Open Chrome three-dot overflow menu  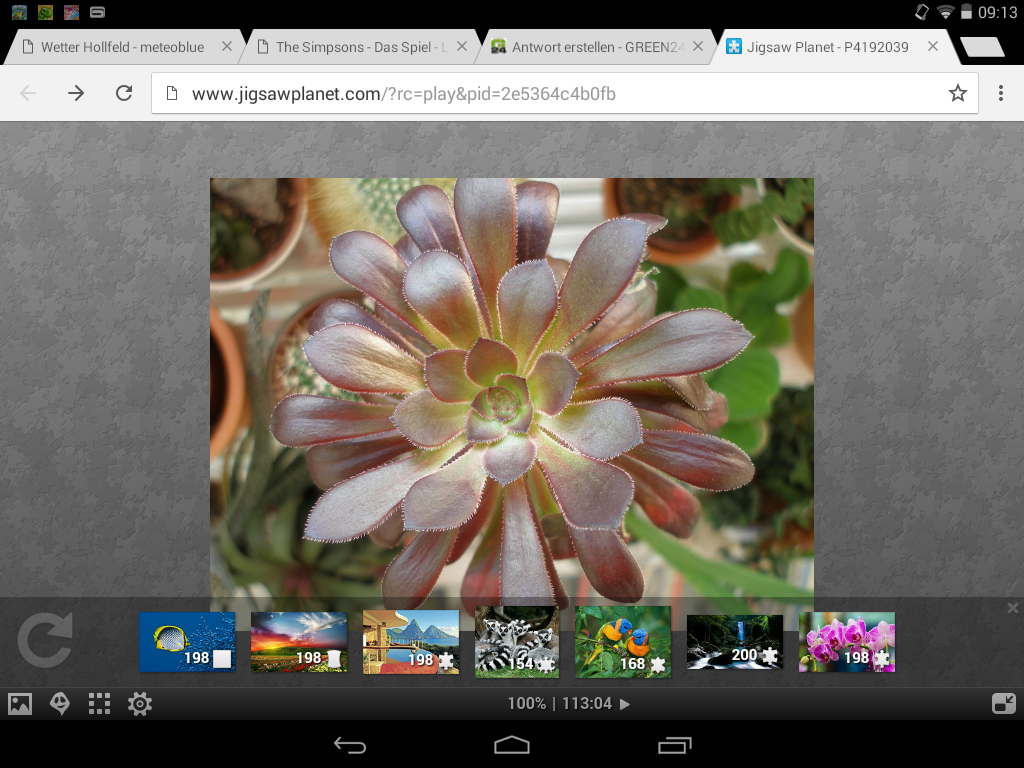click(x=1000, y=93)
